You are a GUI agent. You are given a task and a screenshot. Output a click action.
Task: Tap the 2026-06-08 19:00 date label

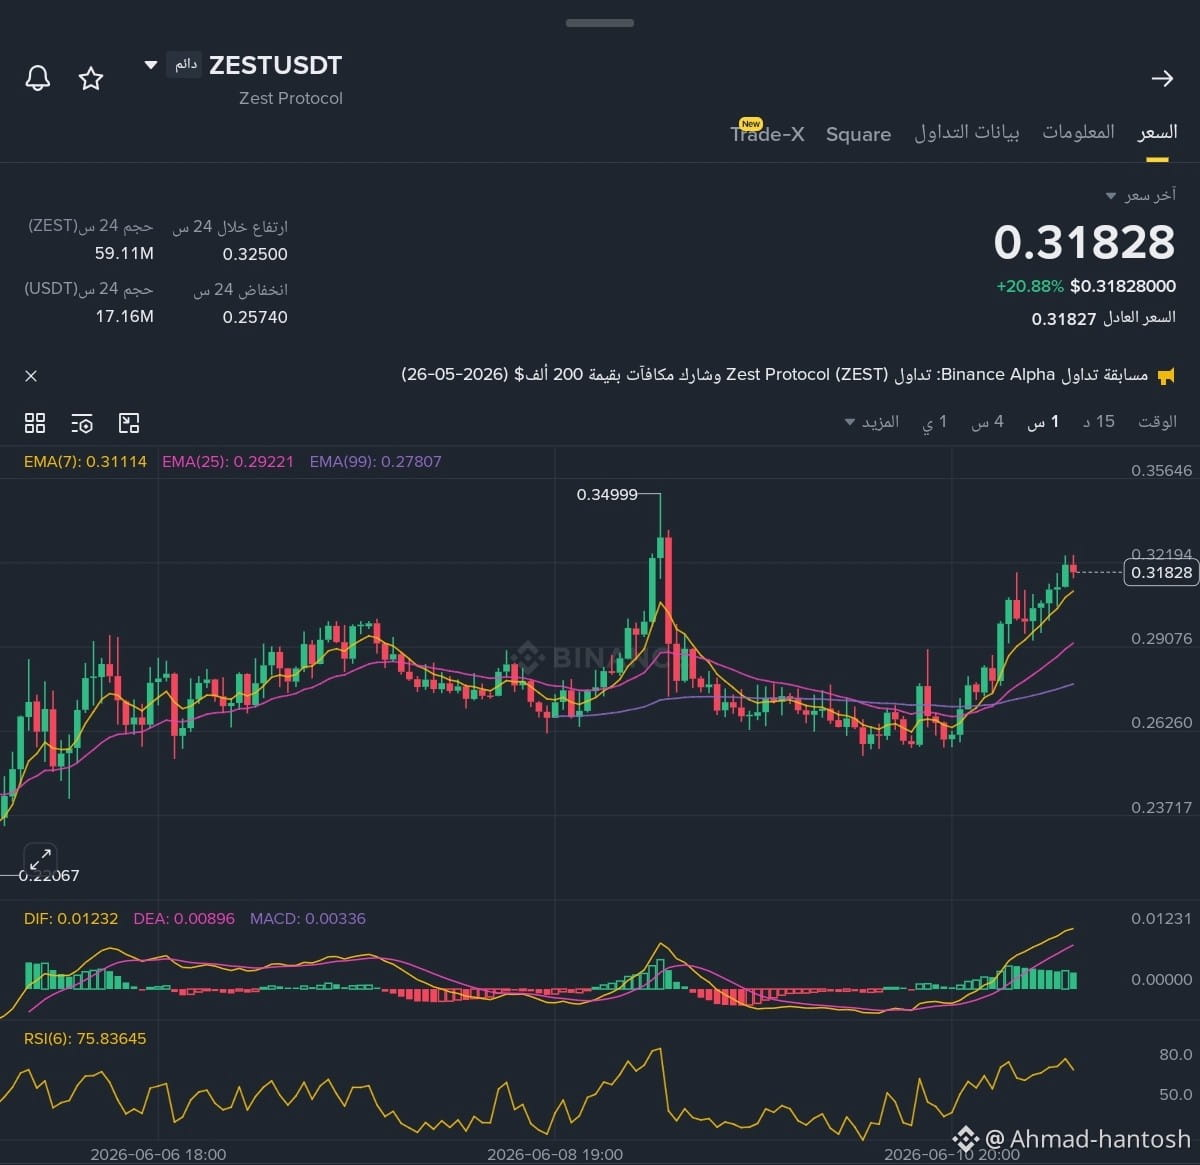click(x=555, y=1154)
